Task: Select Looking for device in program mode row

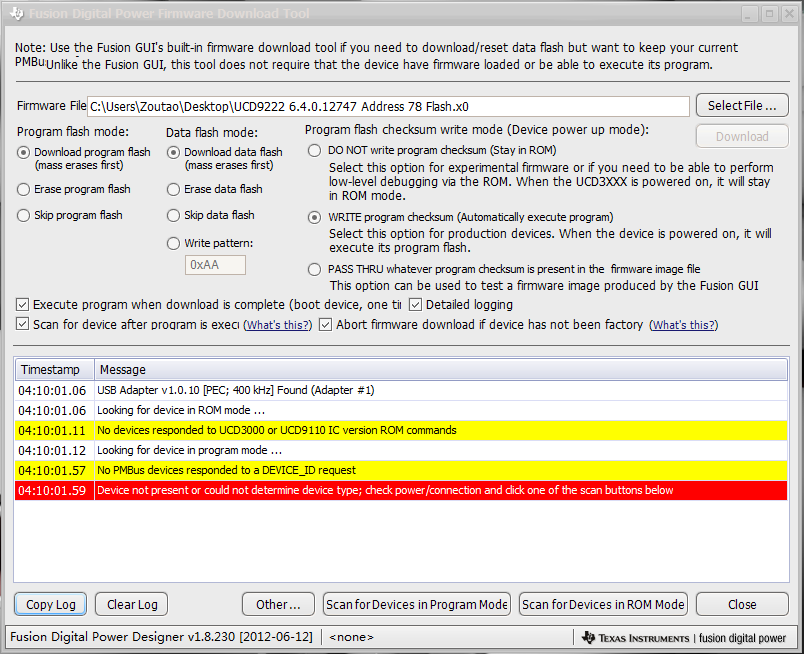Action: coord(401,450)
